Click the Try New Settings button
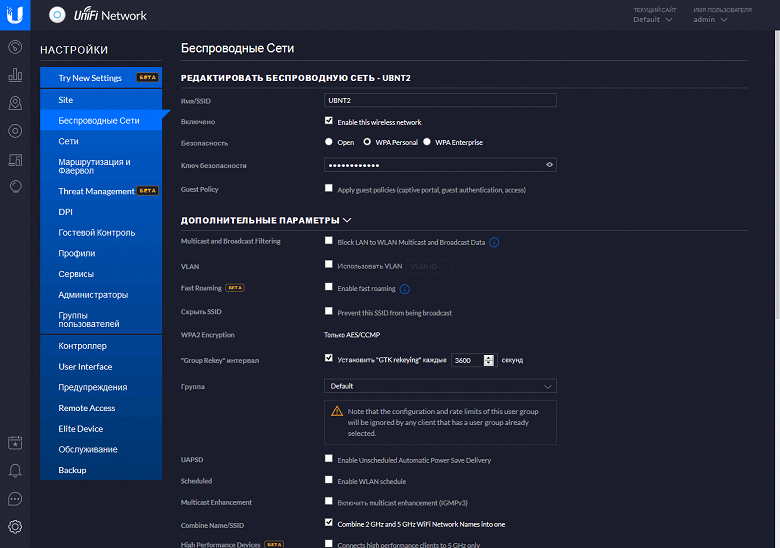This screenshot has height=548, width=780. pos(101,78)
